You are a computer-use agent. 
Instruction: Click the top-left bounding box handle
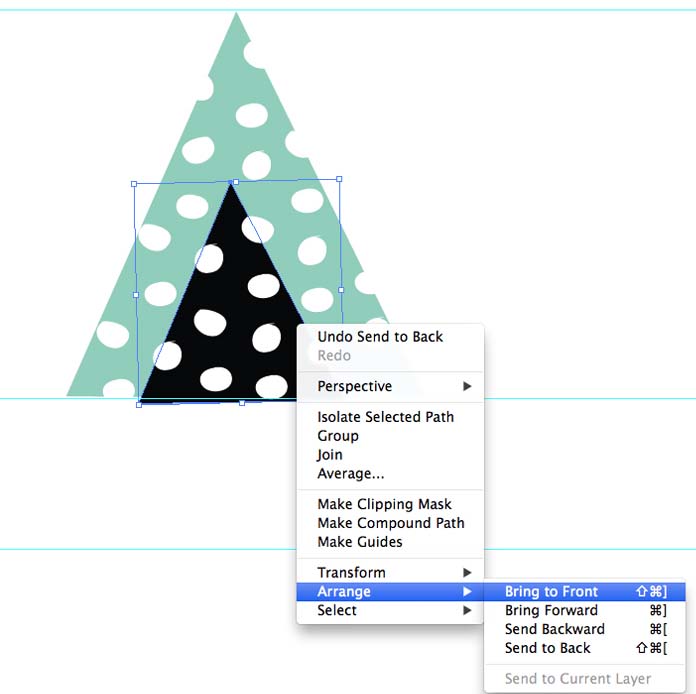[134, 184]
